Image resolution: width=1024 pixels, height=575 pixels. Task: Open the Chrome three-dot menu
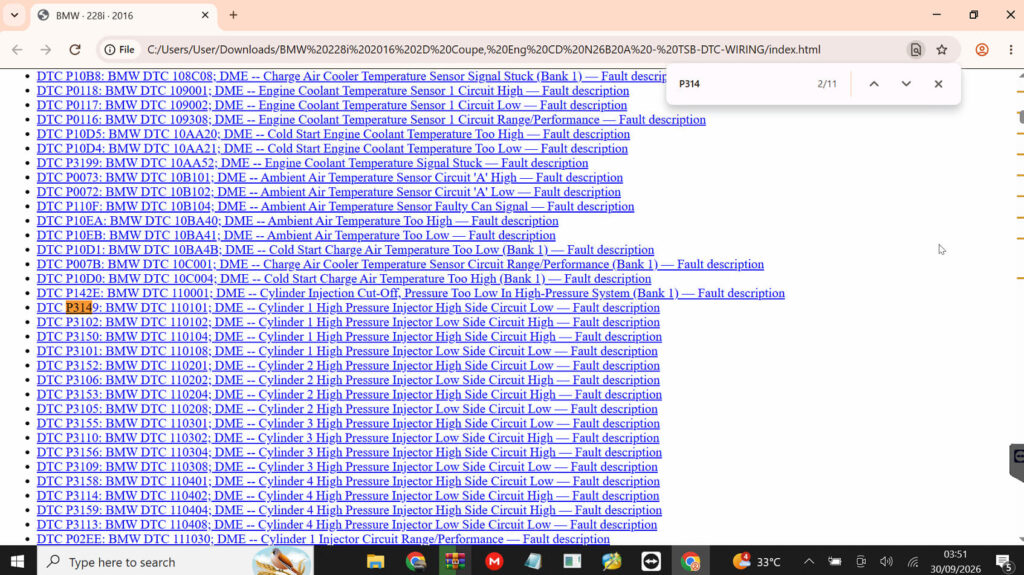coord(1010,50)
